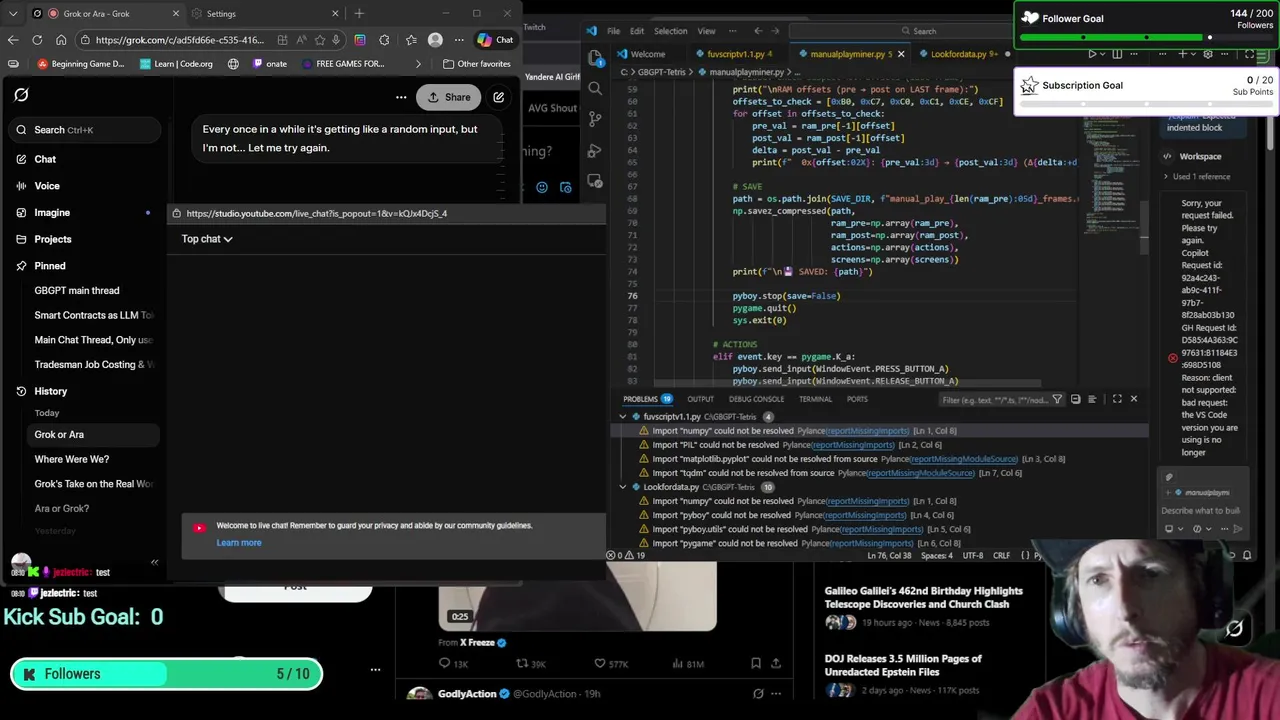1280x720 pixels.
Task: Open Run and Debug in activity bar
Action: [595, 150]
